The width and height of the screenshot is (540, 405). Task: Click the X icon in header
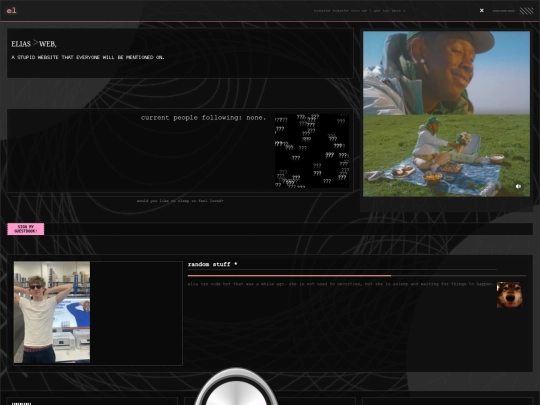click(x=482, y=10)
